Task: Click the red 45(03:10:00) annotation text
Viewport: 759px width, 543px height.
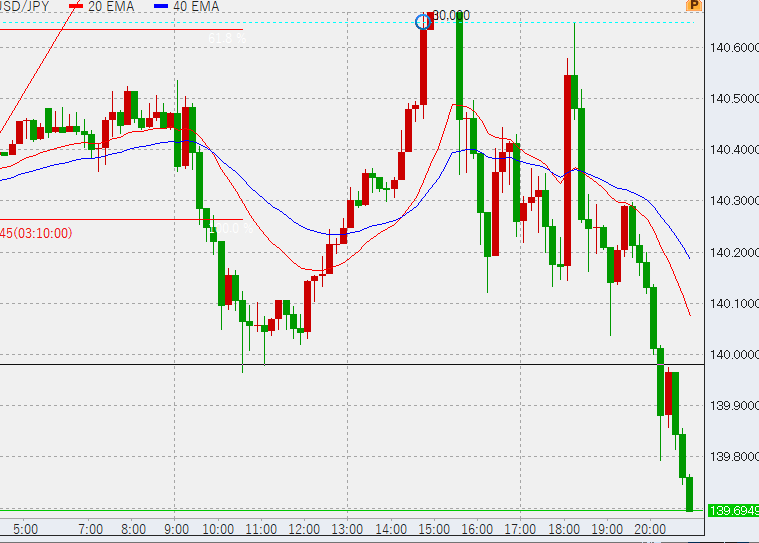Action: coord(36,233)
